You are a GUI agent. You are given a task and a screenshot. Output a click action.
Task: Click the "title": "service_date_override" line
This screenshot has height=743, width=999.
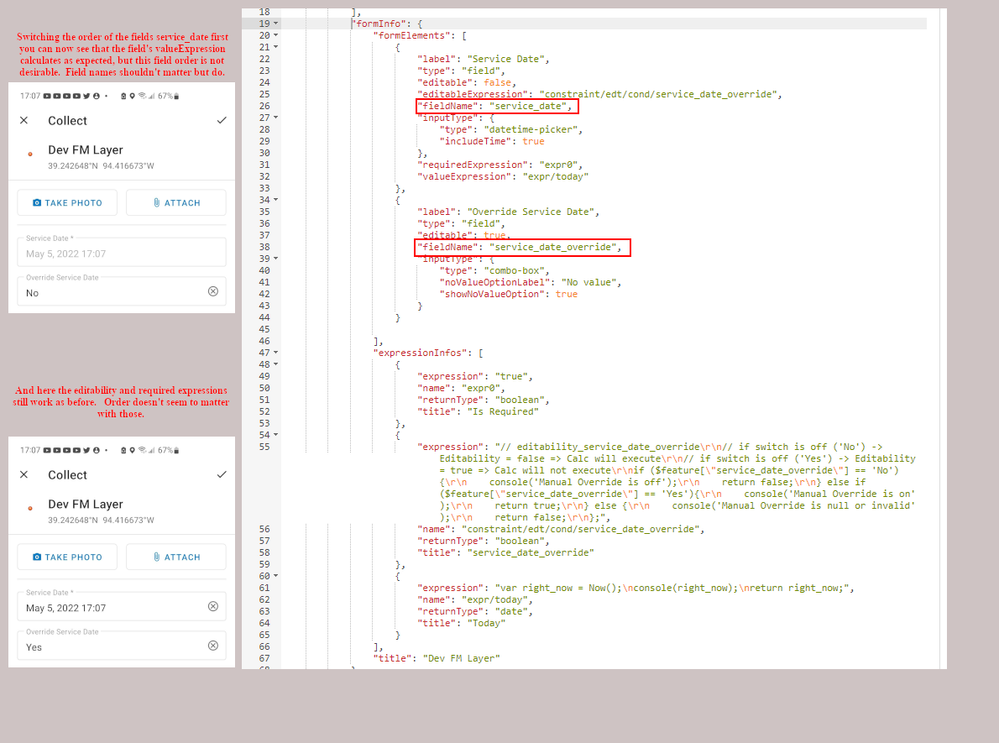click(x=506, y=552)
